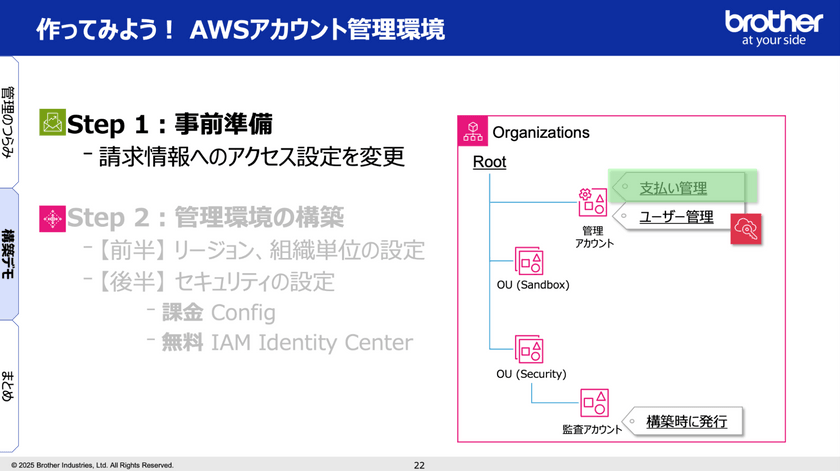Click the ユーザー管理 callout label
840x471 pixels.
[676, 215]
